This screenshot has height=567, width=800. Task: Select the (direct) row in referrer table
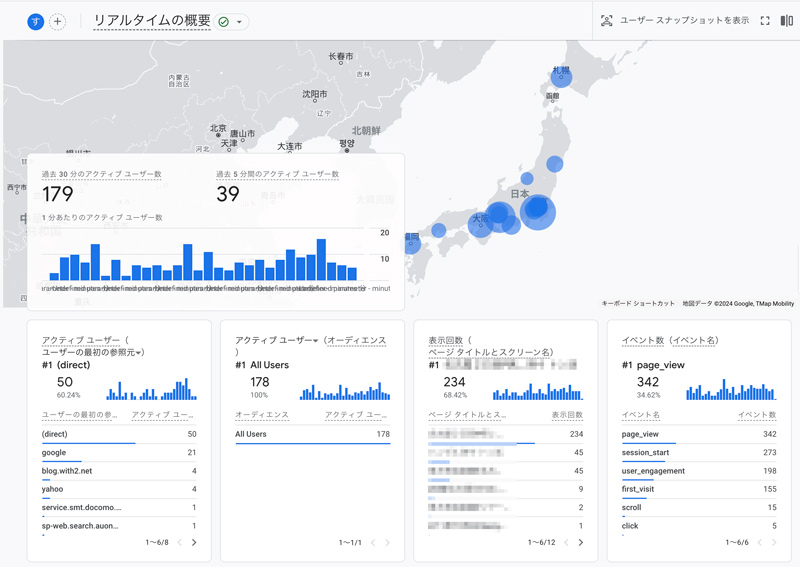(119, 434)
